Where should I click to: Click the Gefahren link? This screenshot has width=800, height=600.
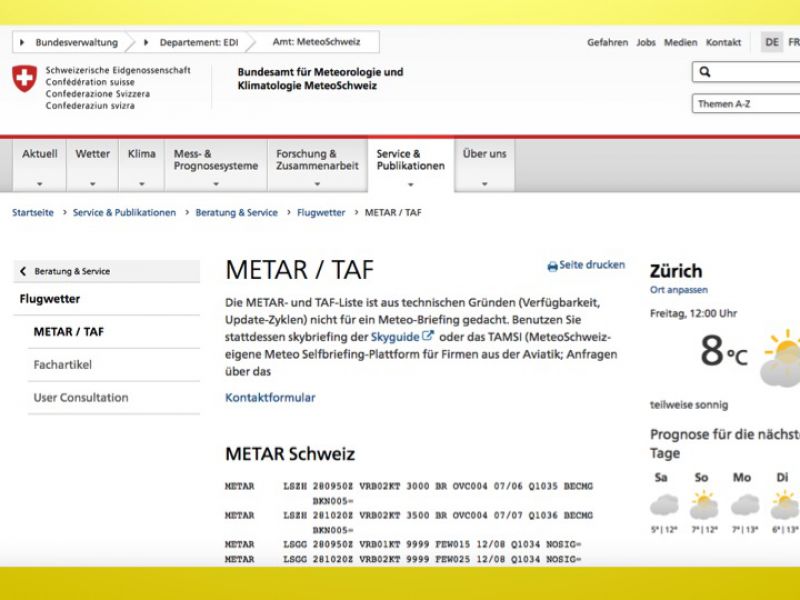tap(607, 42)
